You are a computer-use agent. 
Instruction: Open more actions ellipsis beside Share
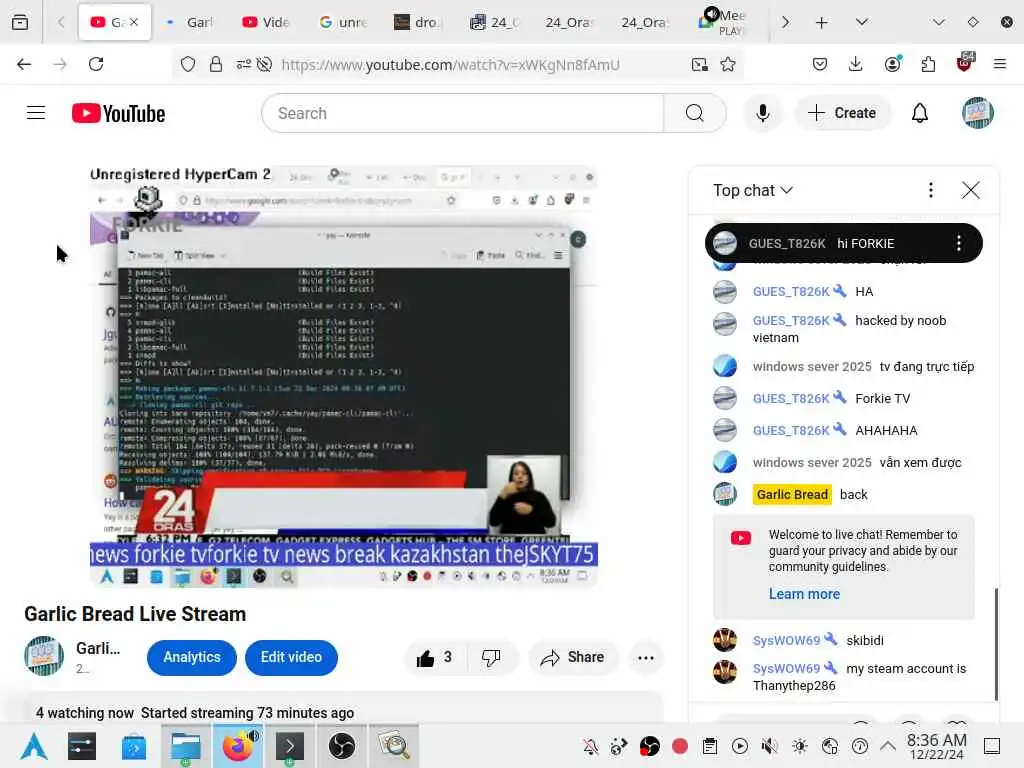[646, 658]
